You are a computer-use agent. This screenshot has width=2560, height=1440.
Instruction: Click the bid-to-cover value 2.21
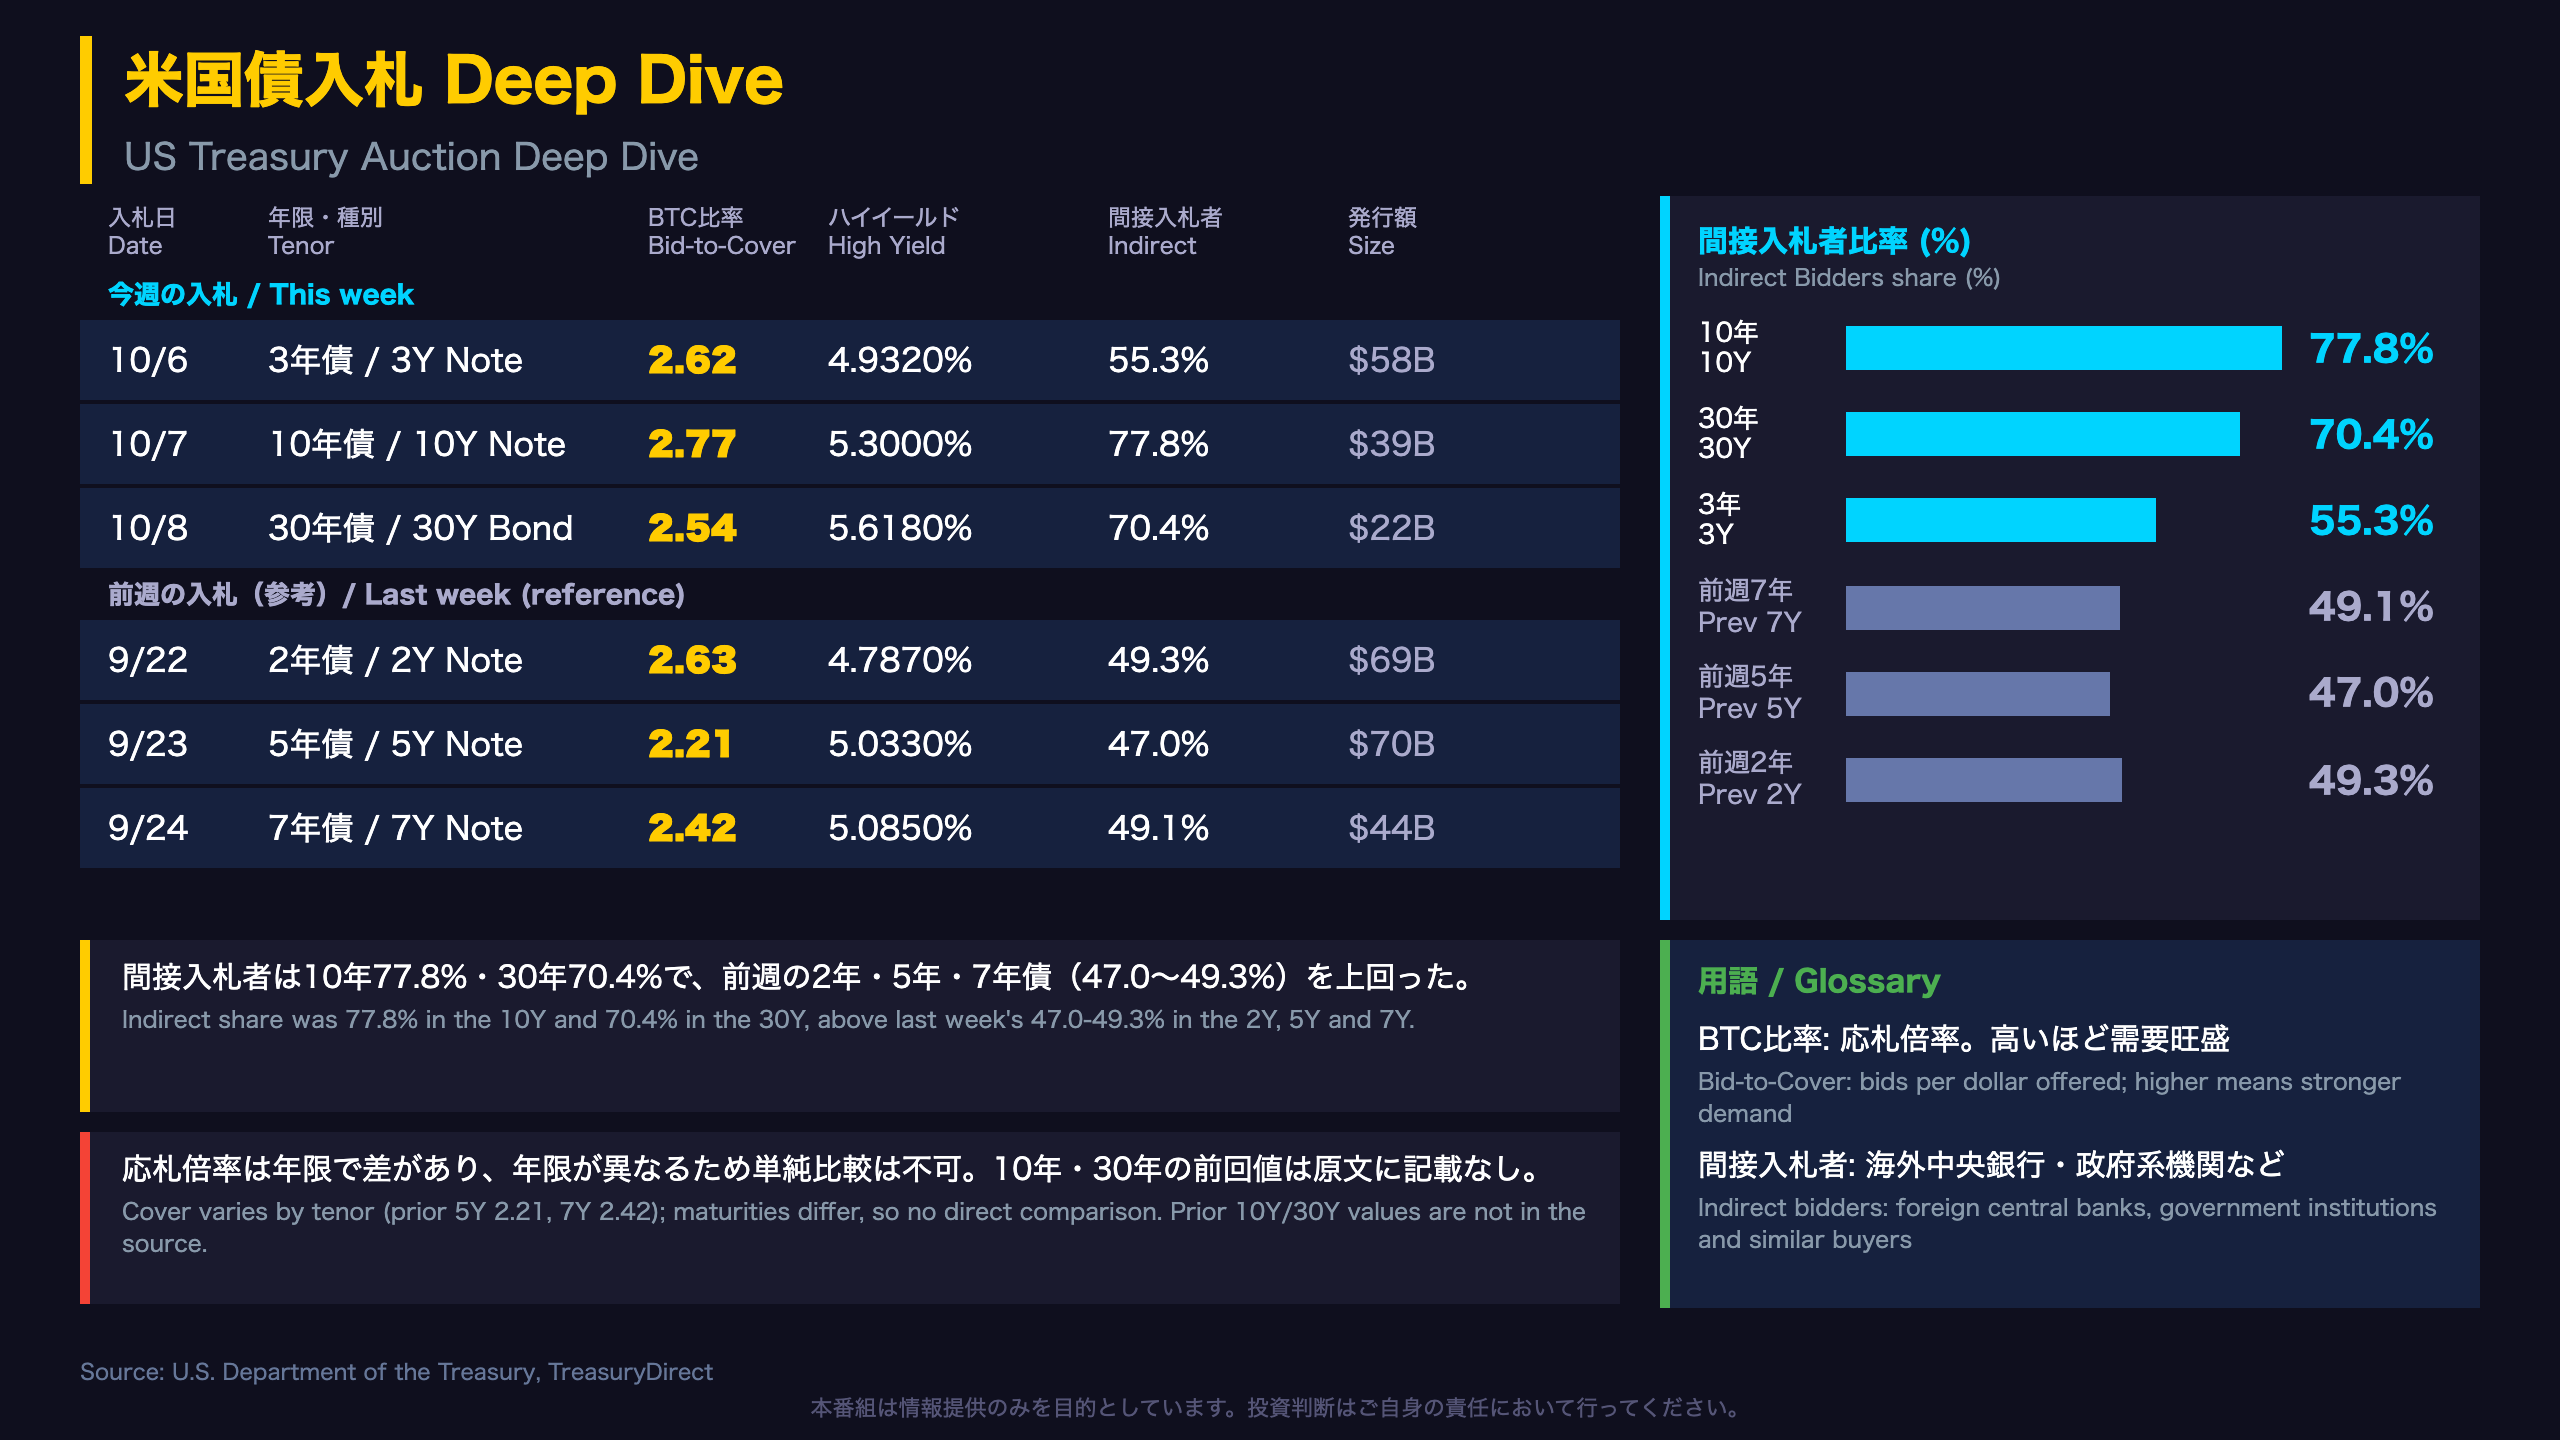689,744
